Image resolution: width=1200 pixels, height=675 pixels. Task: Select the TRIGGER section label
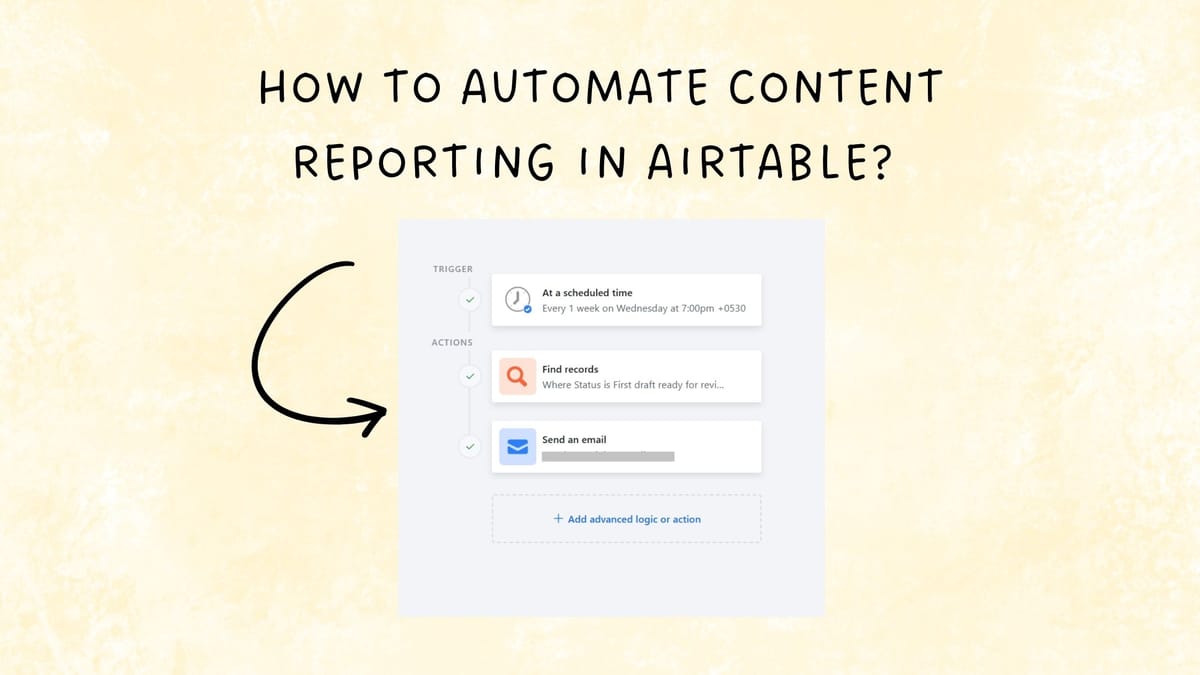[x=453, y=268]
